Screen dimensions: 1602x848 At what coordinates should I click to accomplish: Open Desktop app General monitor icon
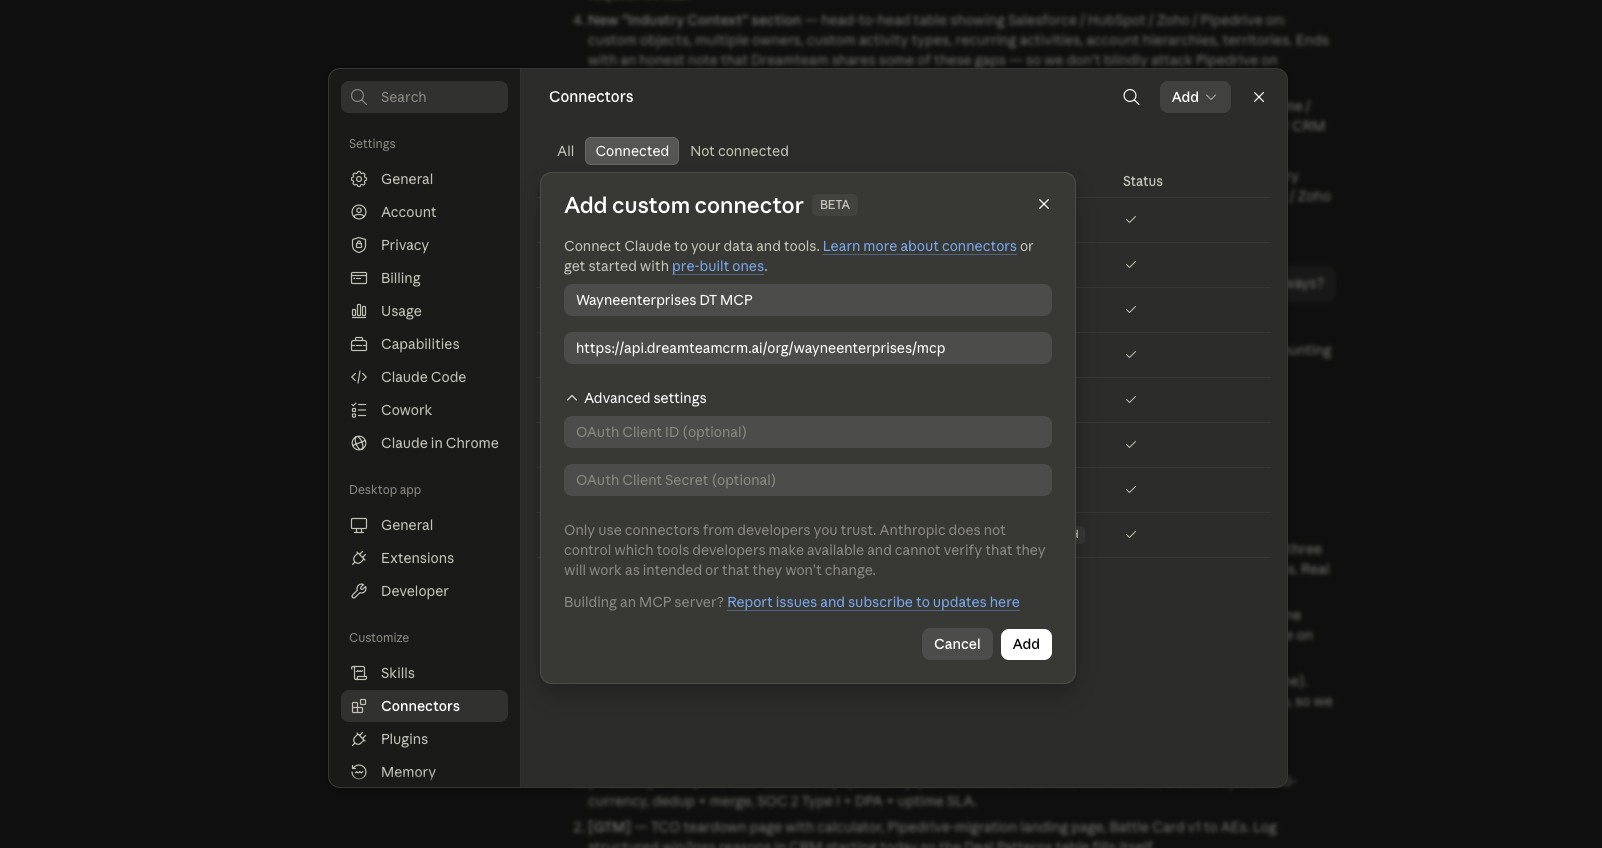(359, 525)
